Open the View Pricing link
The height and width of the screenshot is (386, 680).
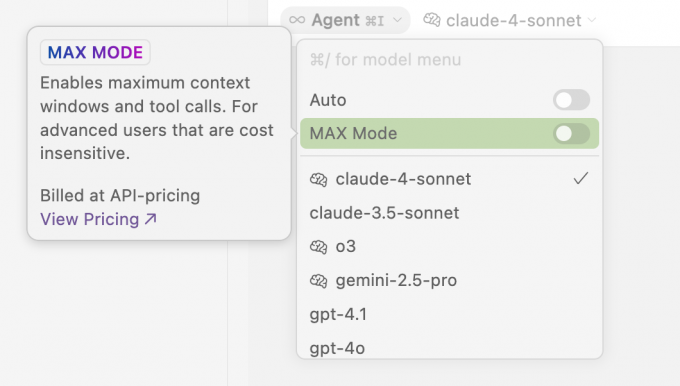(98, 219)
